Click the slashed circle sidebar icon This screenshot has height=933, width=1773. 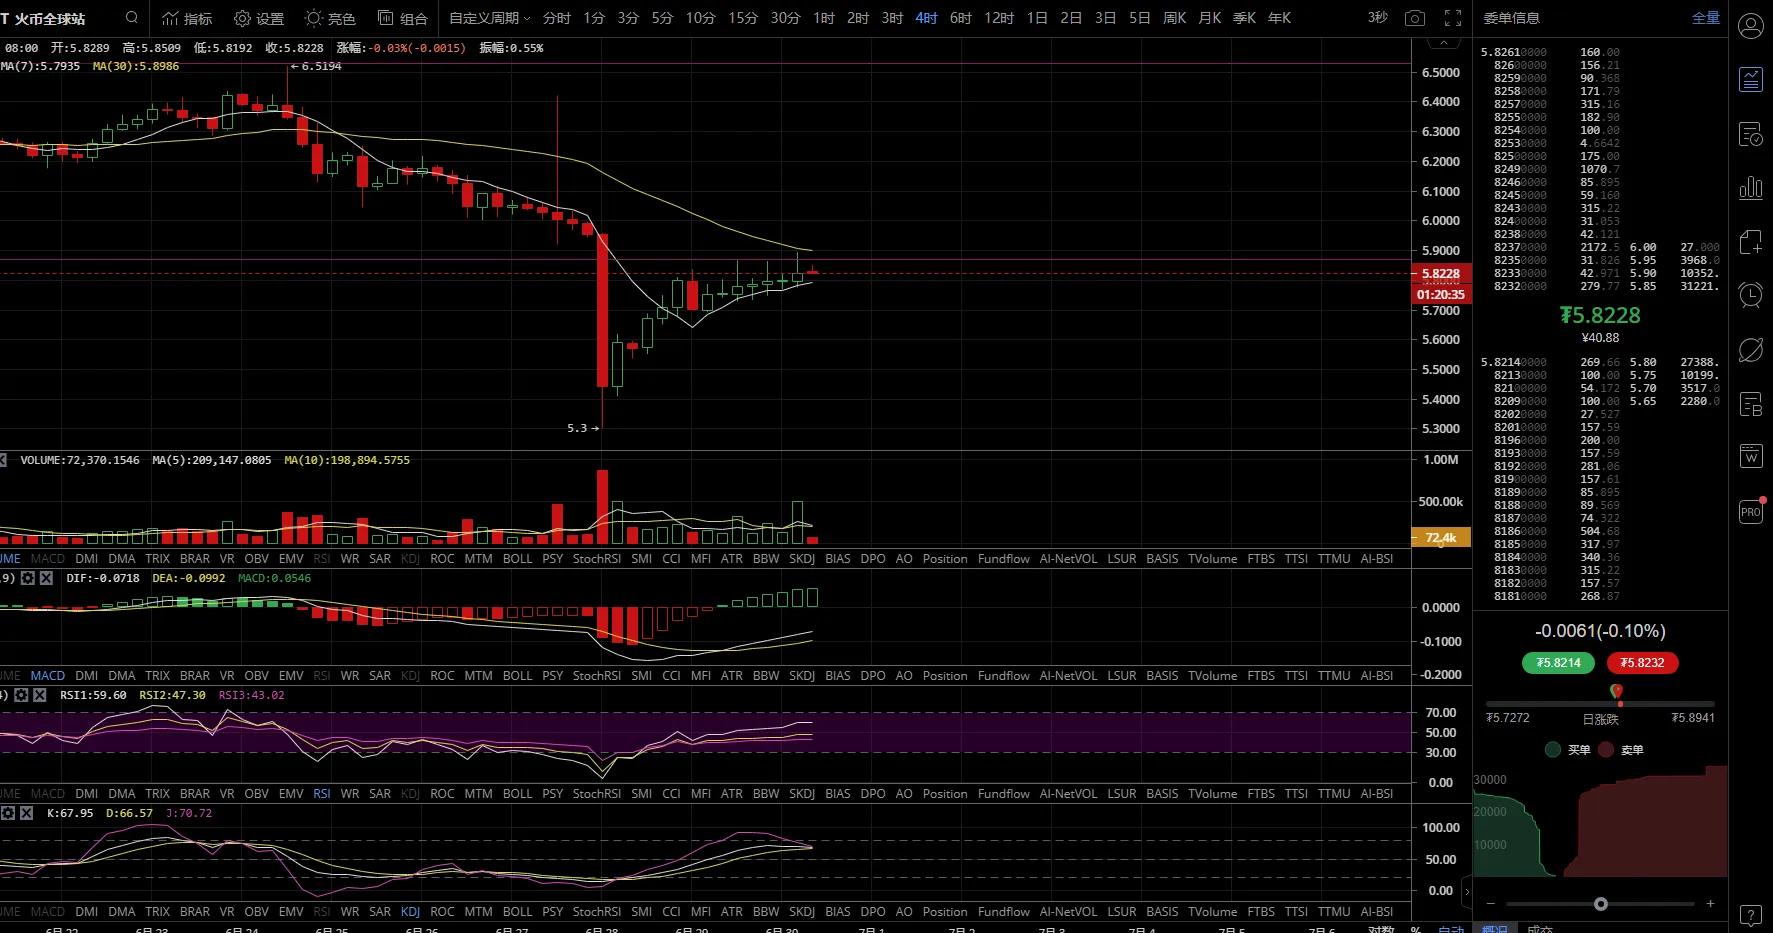[x=1751, y=349]
